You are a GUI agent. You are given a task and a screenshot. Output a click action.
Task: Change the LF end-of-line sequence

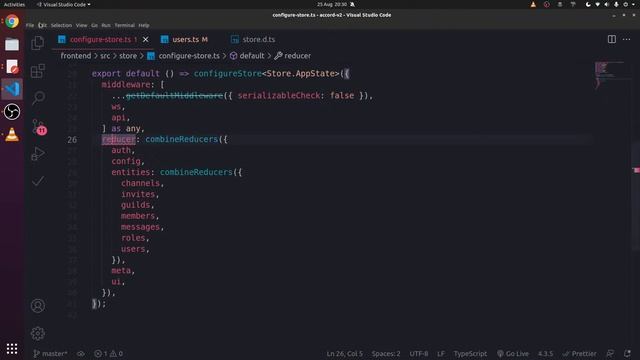441,354
